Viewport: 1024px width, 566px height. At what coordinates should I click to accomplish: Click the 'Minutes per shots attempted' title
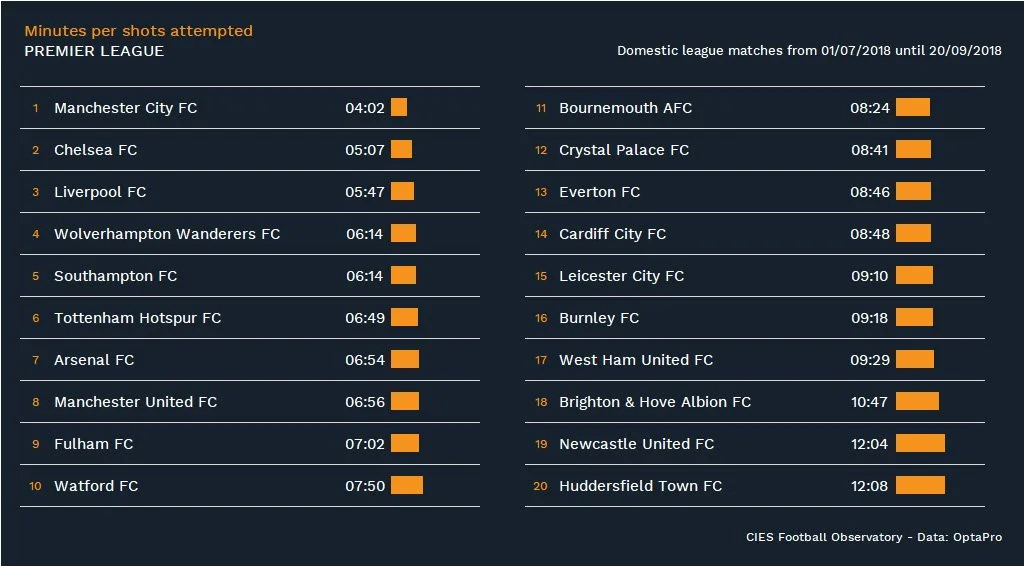pyautogui.click(x=138, y=31)
